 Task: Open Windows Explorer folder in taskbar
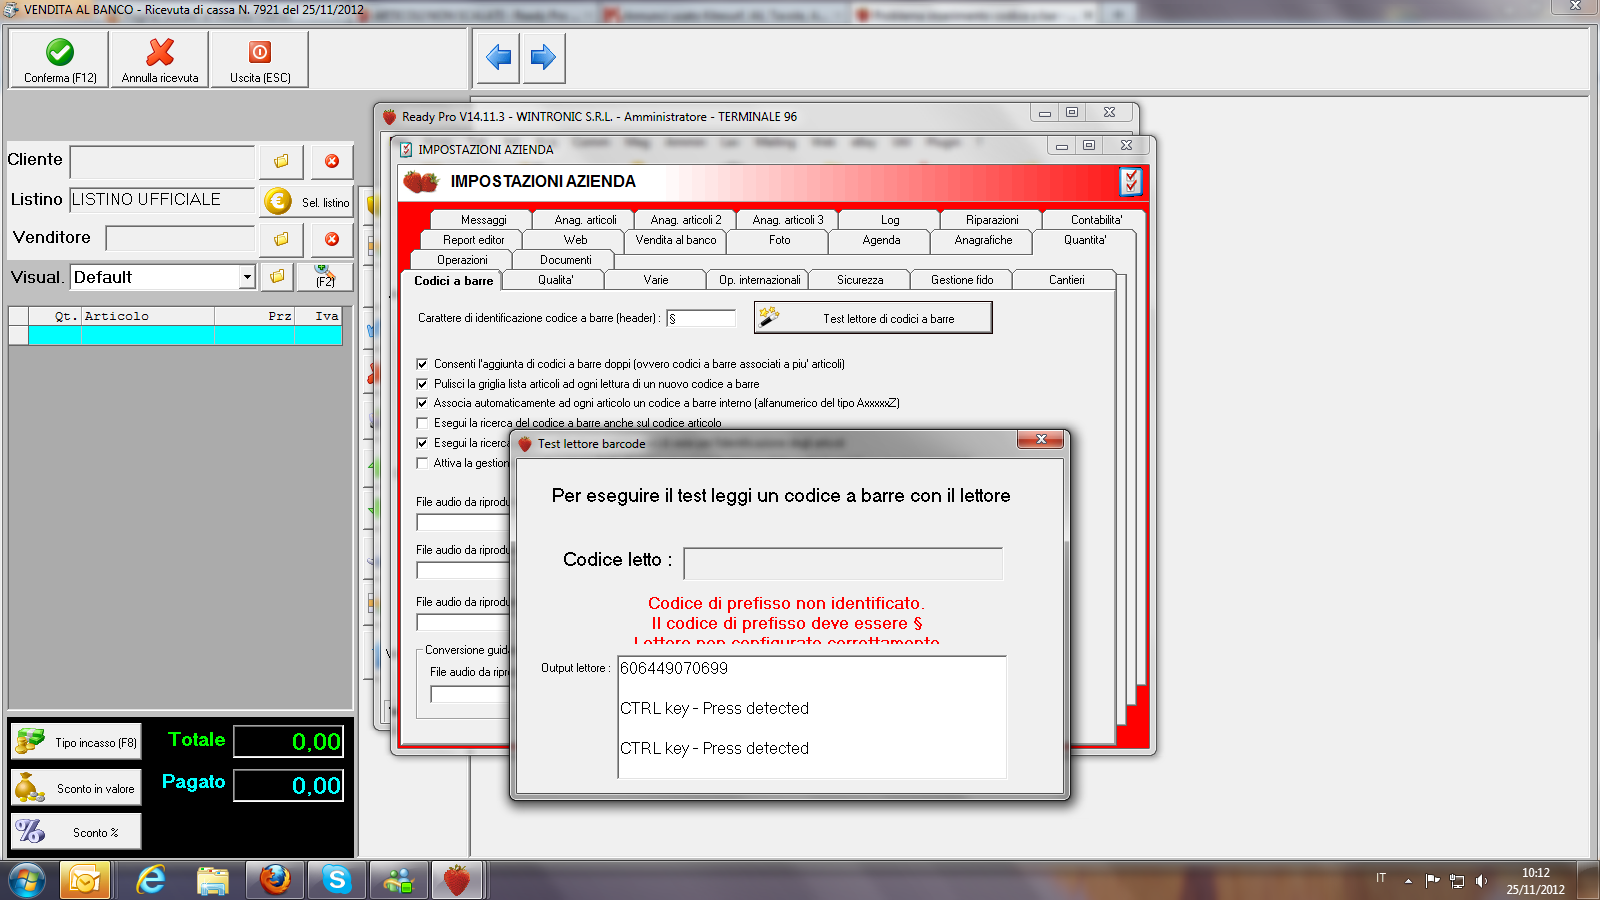(x=213, y=880)
